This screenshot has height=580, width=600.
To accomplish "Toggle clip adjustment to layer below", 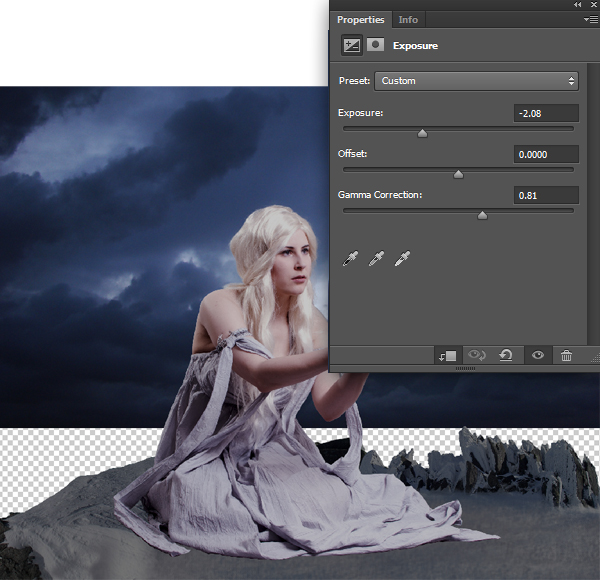I will (x=447, y=356).
